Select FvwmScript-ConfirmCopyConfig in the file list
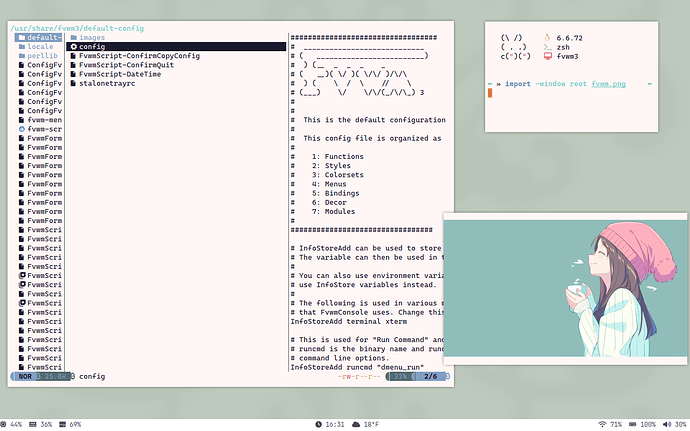690x431 pixels. [x=139, y=56]
